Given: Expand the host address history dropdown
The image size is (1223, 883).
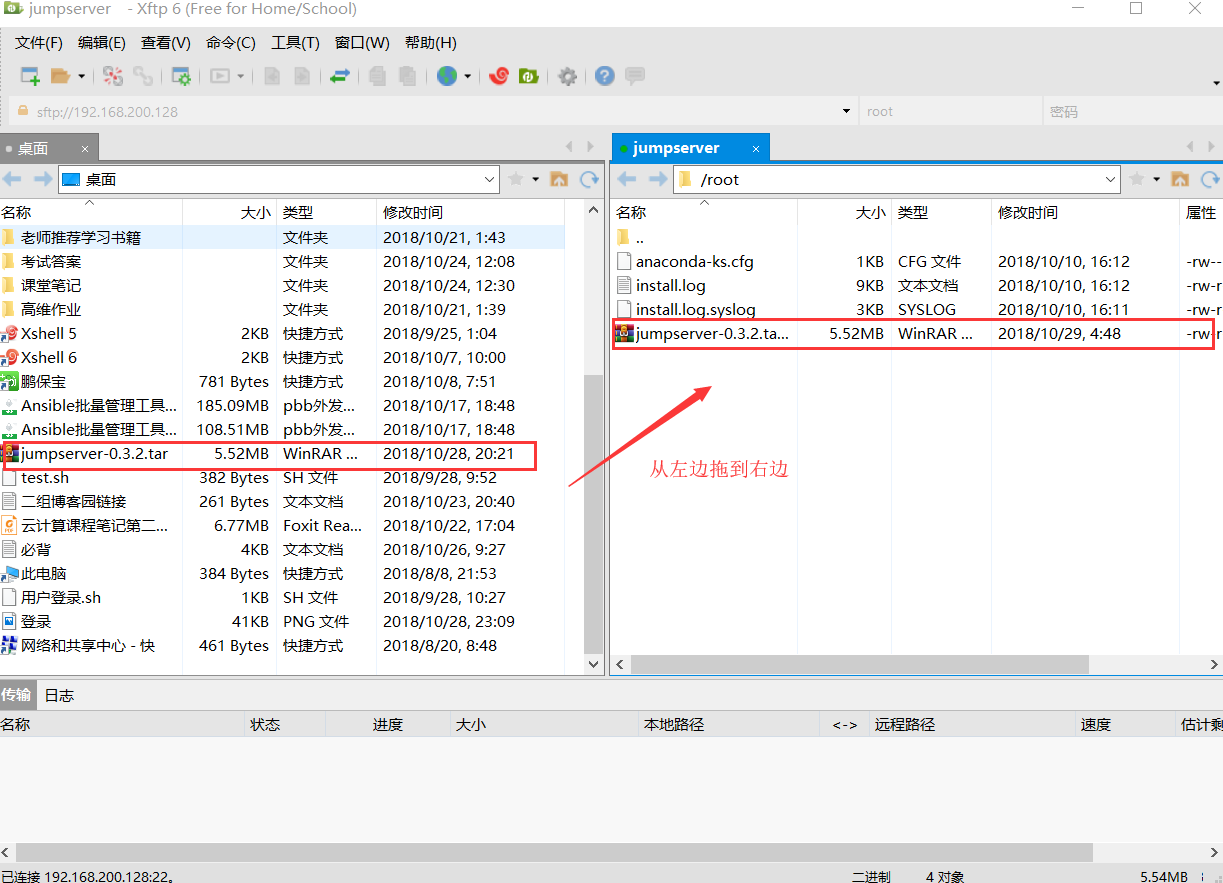Looking at the screenshot, I should coord(846,111).
